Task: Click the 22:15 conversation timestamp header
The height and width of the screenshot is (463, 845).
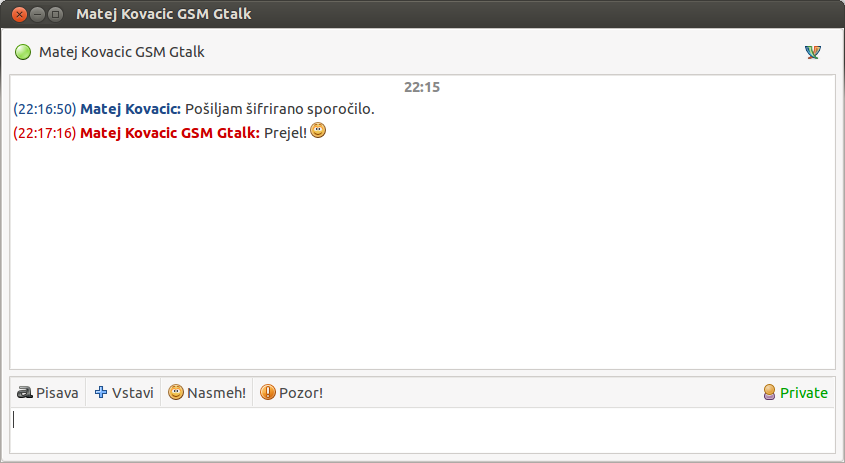Action: (x=422, y=87)
